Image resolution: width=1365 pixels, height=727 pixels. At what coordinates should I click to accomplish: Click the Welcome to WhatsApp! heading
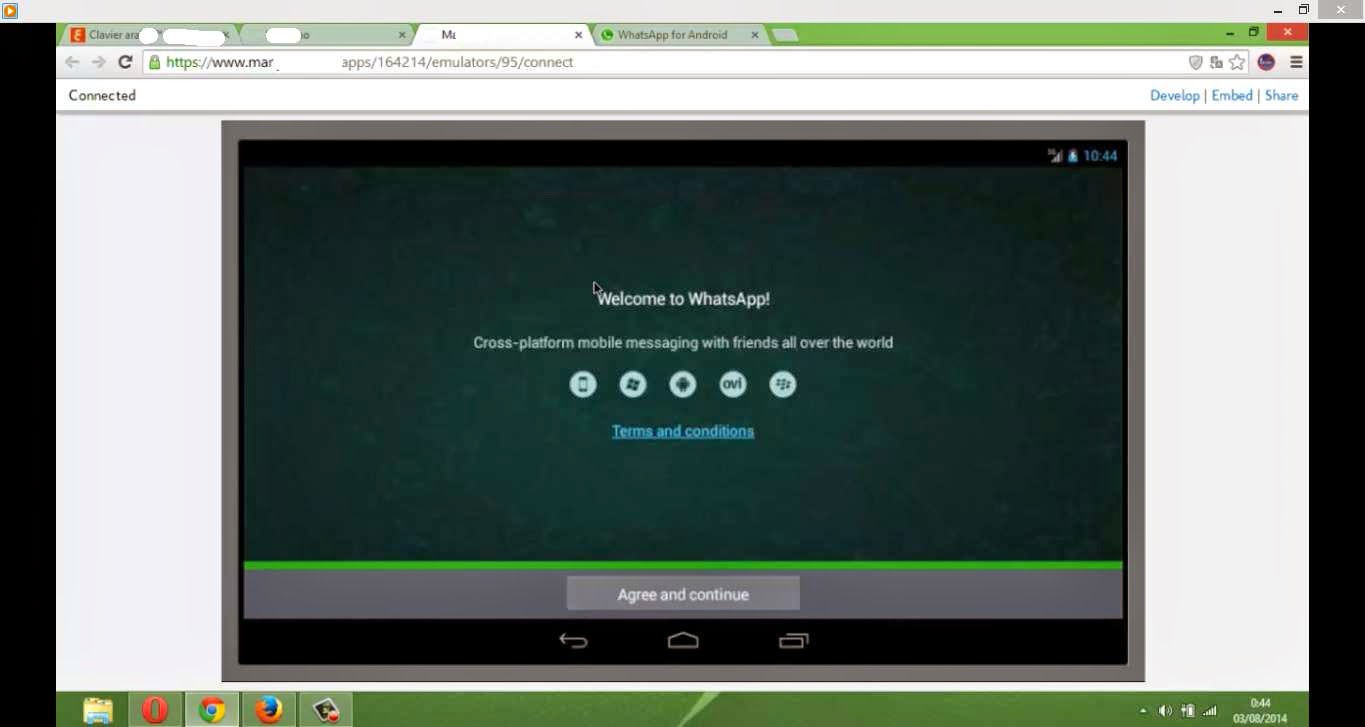(x=683, y=298)
